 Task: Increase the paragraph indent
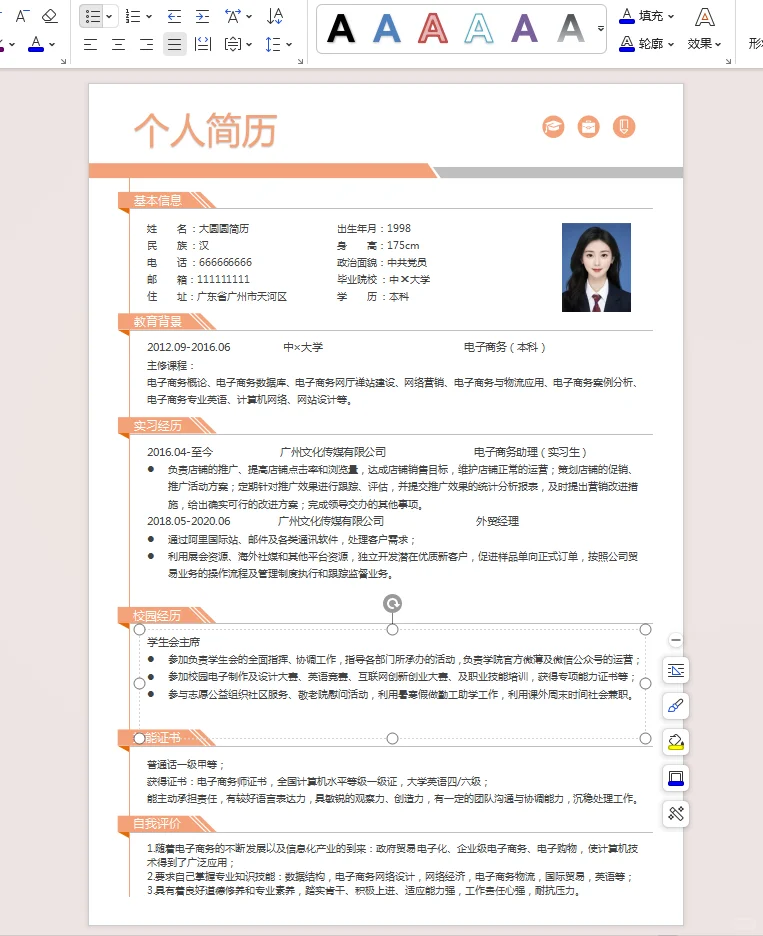(x=202, y=16)
